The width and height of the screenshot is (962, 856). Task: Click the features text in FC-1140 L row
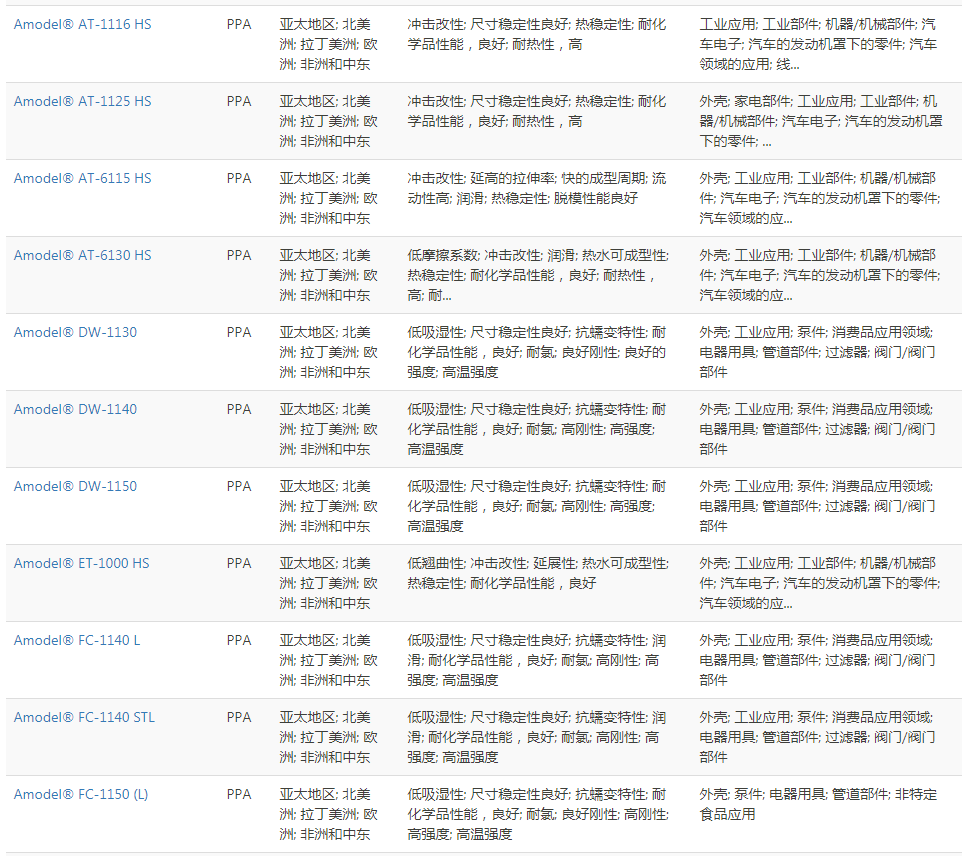(537, 660)
